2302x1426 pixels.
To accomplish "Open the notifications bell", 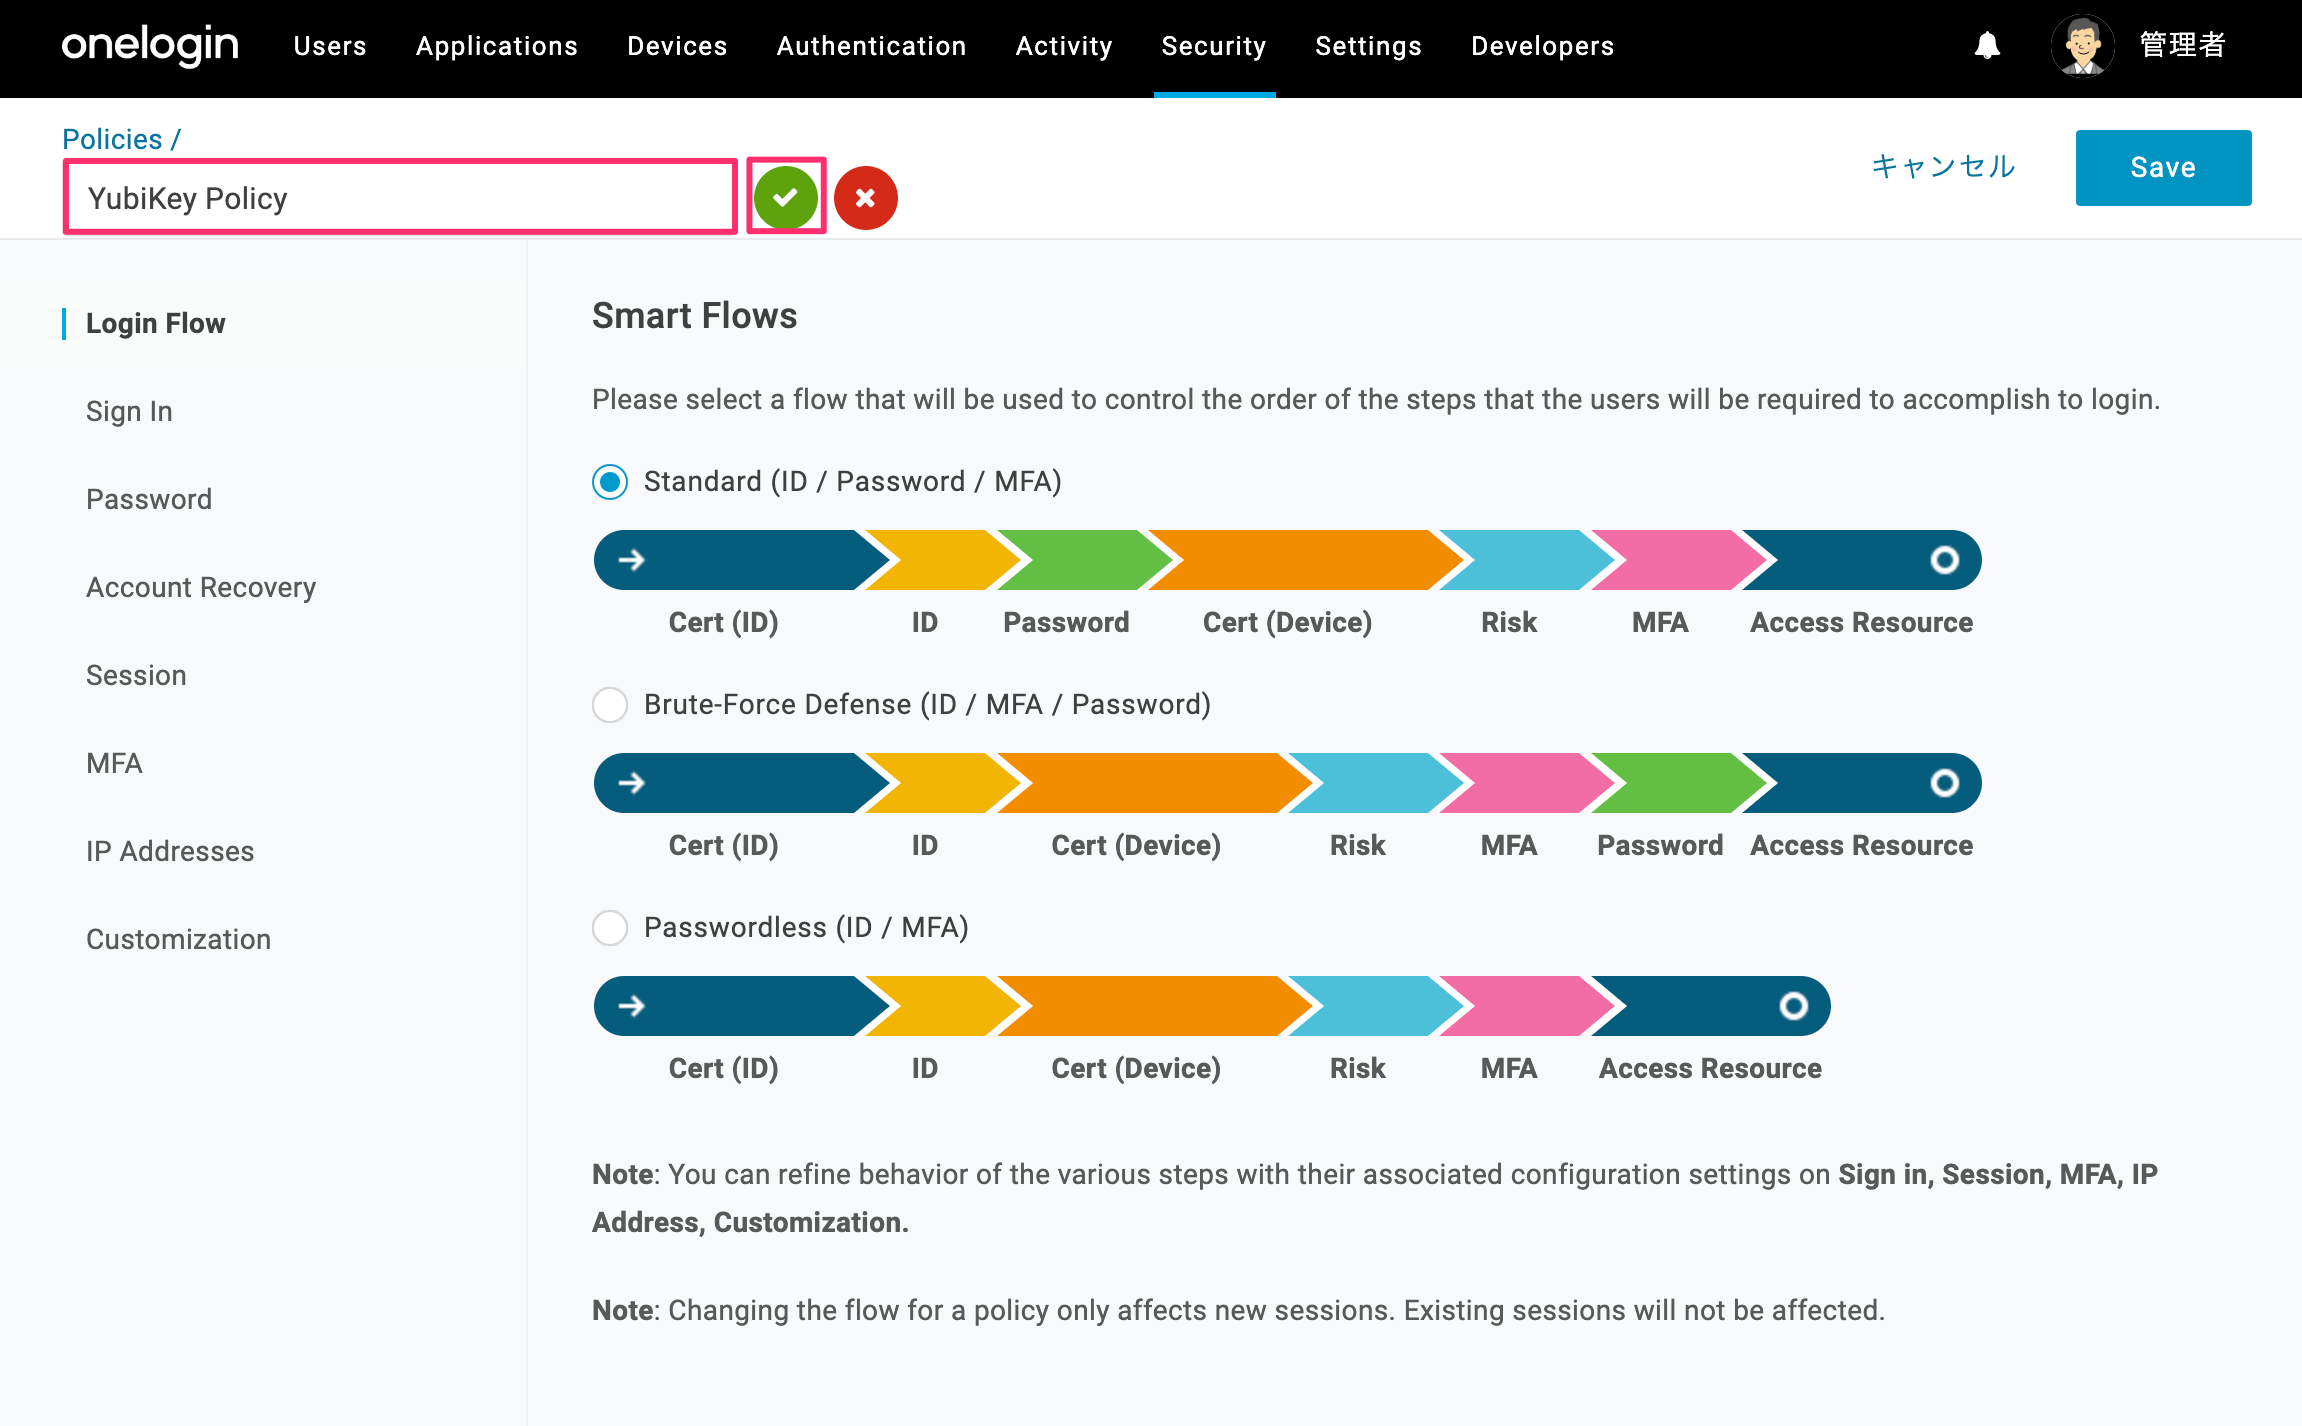I will click(1987, 46).
